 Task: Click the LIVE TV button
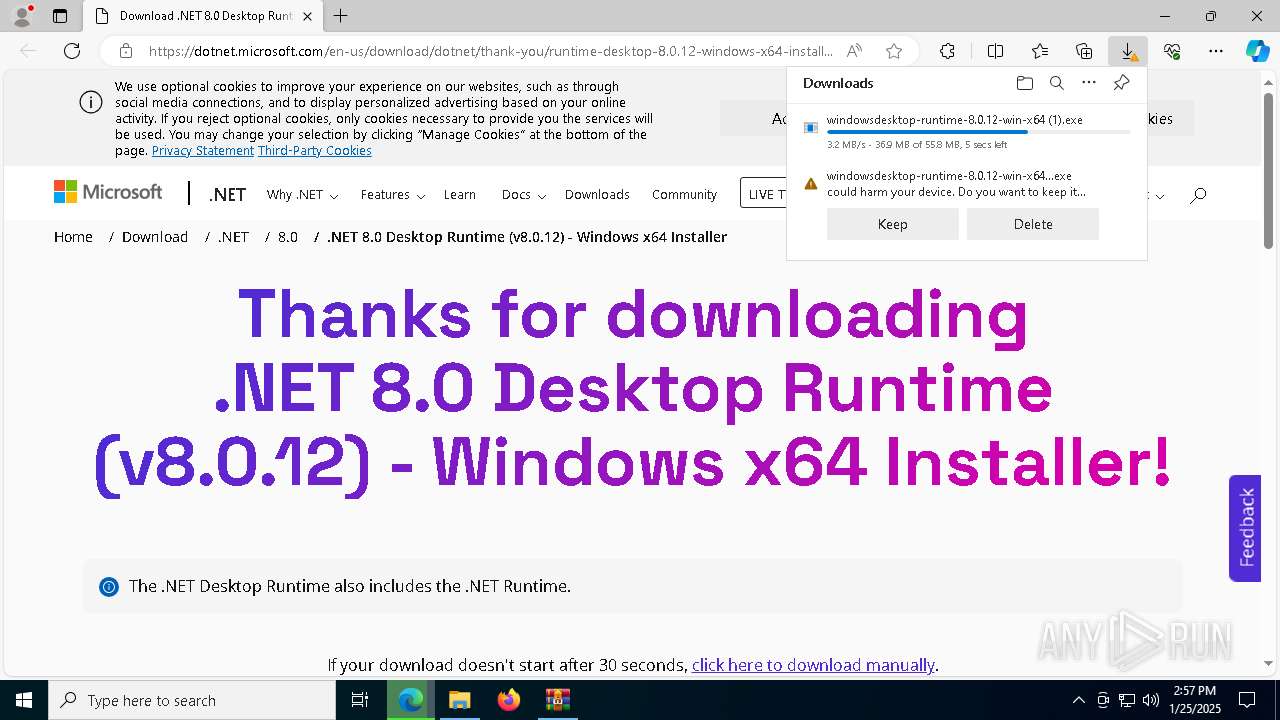pos(764,193)
